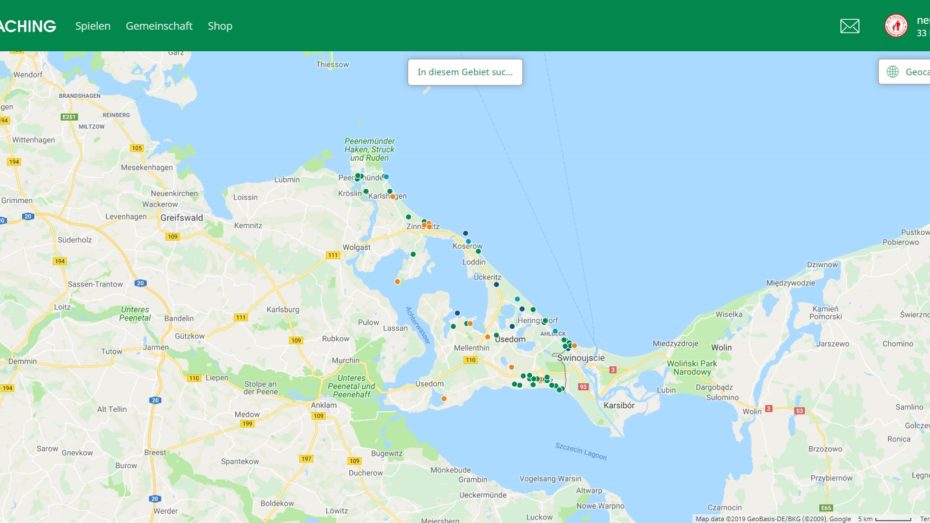
Task: Click the Greifswald city label on map
Action: click(x=181, y=218)
